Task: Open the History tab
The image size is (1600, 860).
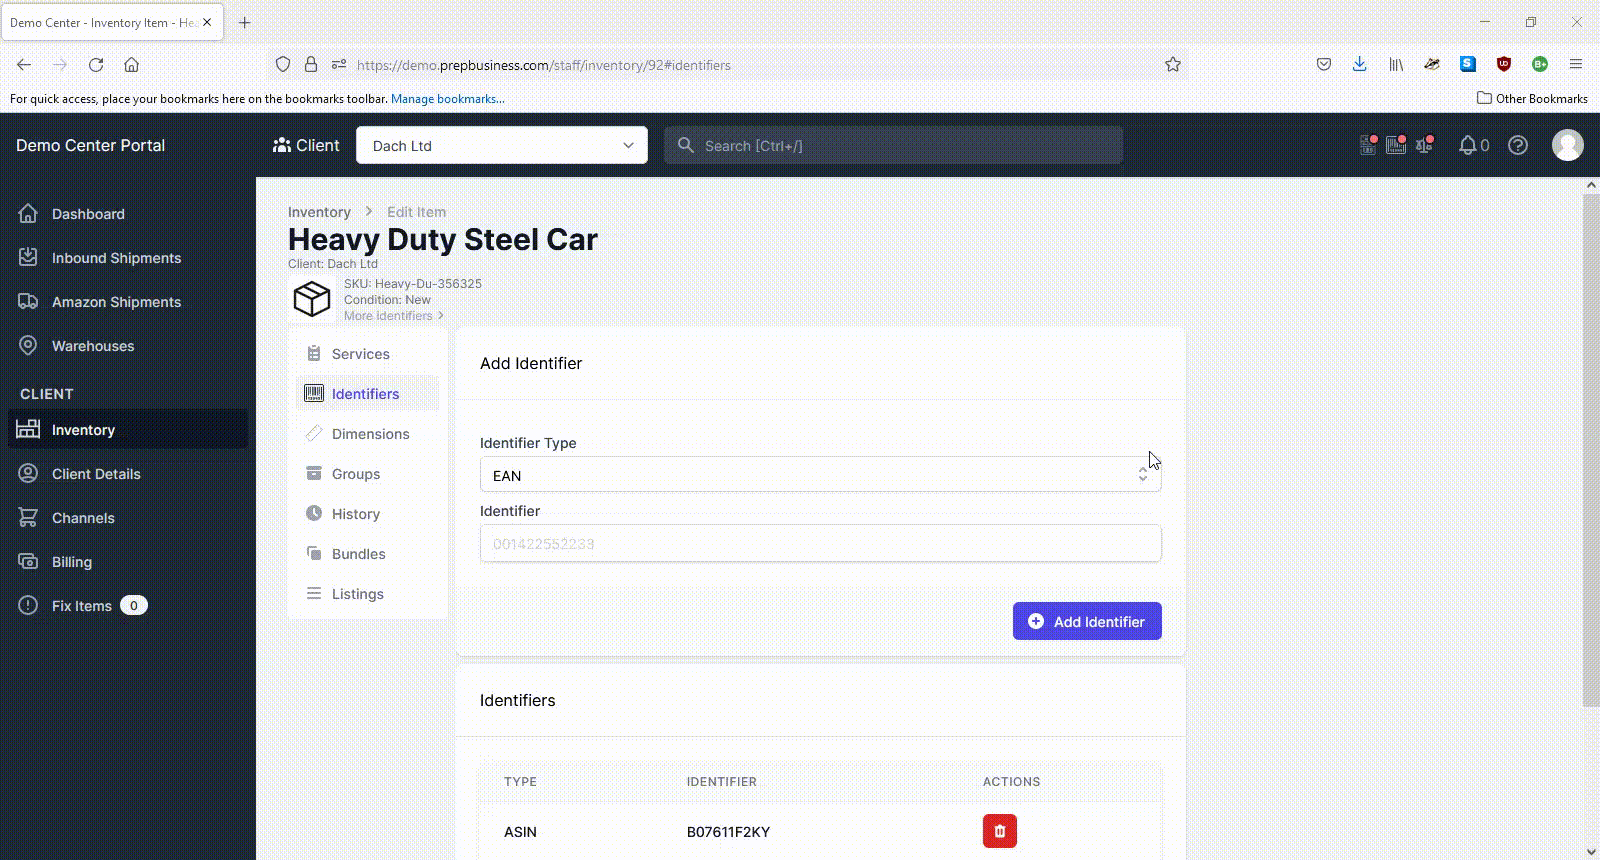Action: (x=368, y=514)
